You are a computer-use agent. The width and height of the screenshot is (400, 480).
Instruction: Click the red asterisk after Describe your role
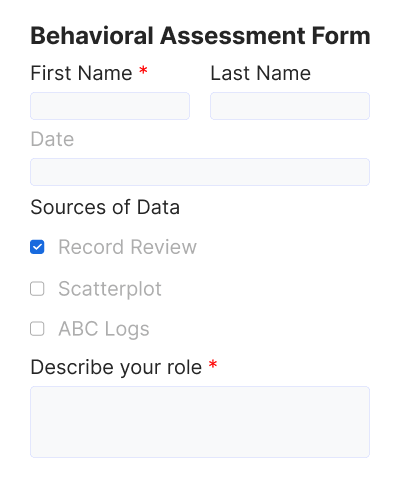tap(213, 364)
